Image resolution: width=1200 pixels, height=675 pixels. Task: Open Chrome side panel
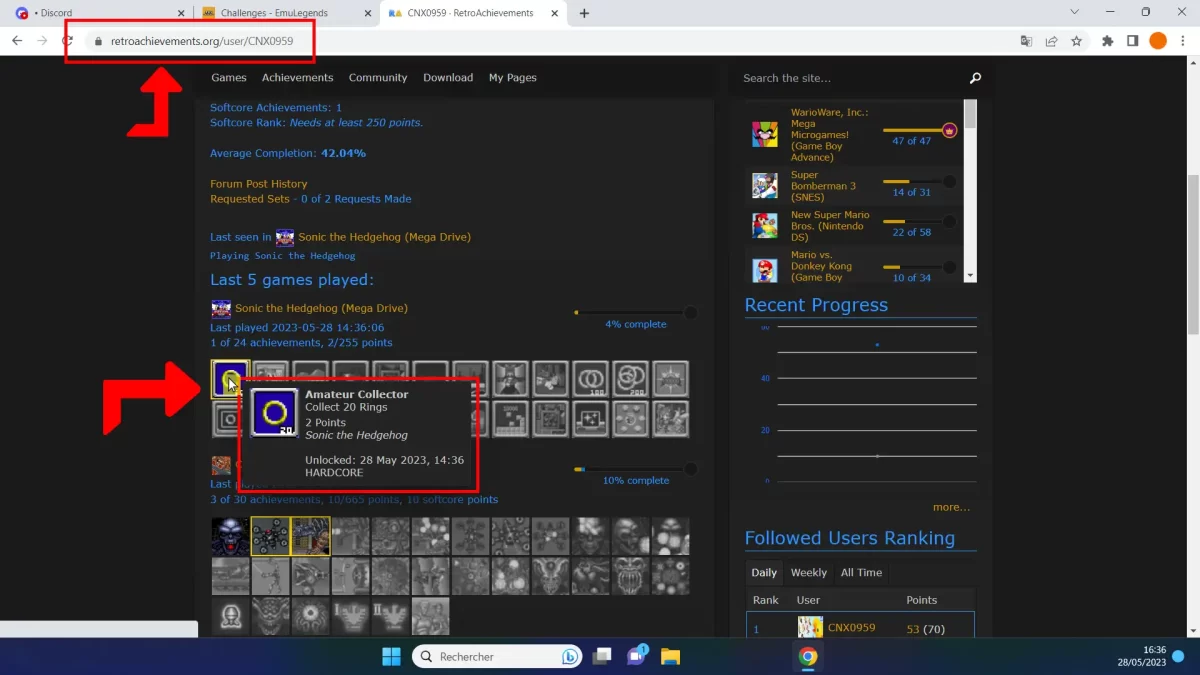(1132, 41)
